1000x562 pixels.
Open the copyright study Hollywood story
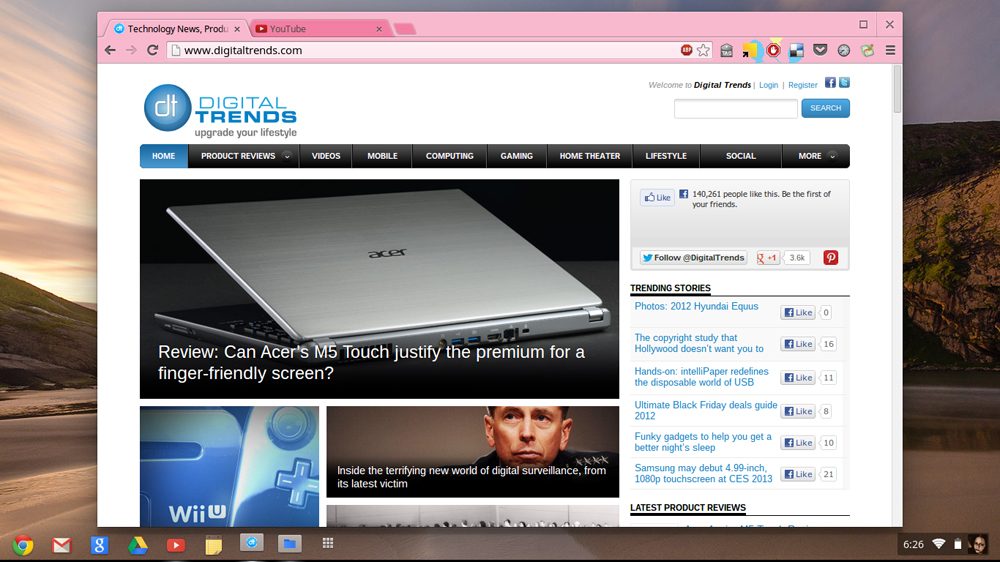pyautogui.click(x=699, y=343)
